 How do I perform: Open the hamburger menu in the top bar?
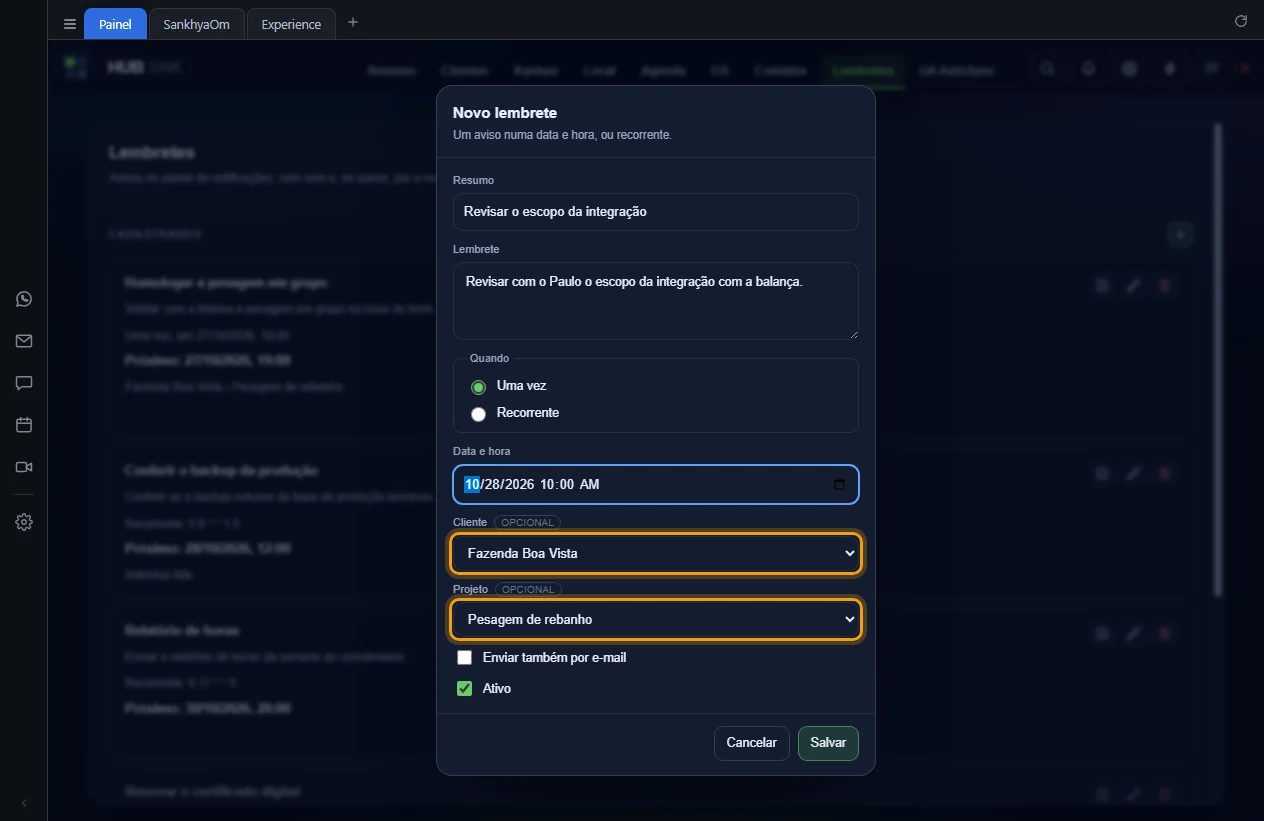69,24
